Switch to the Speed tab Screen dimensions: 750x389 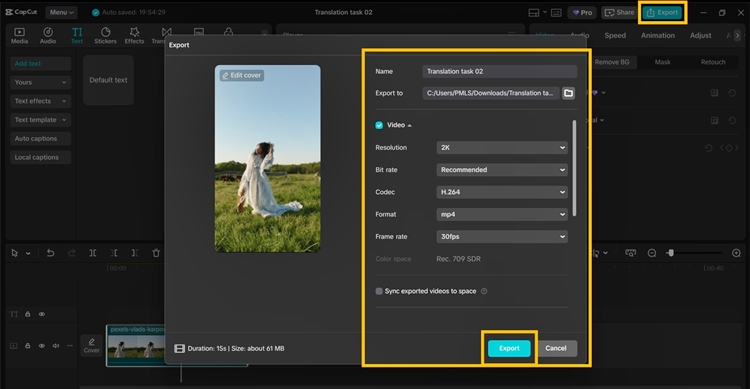(615, 35)
